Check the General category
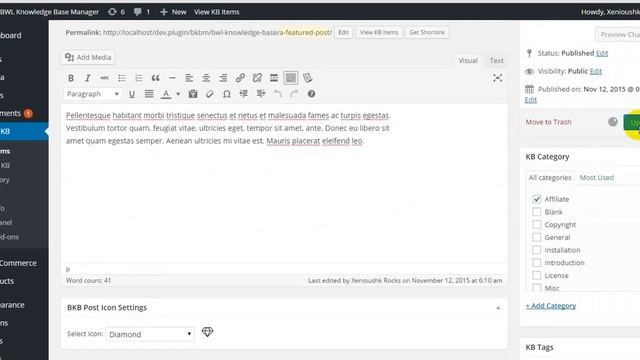The image size is (640, 360). point(536,237)
